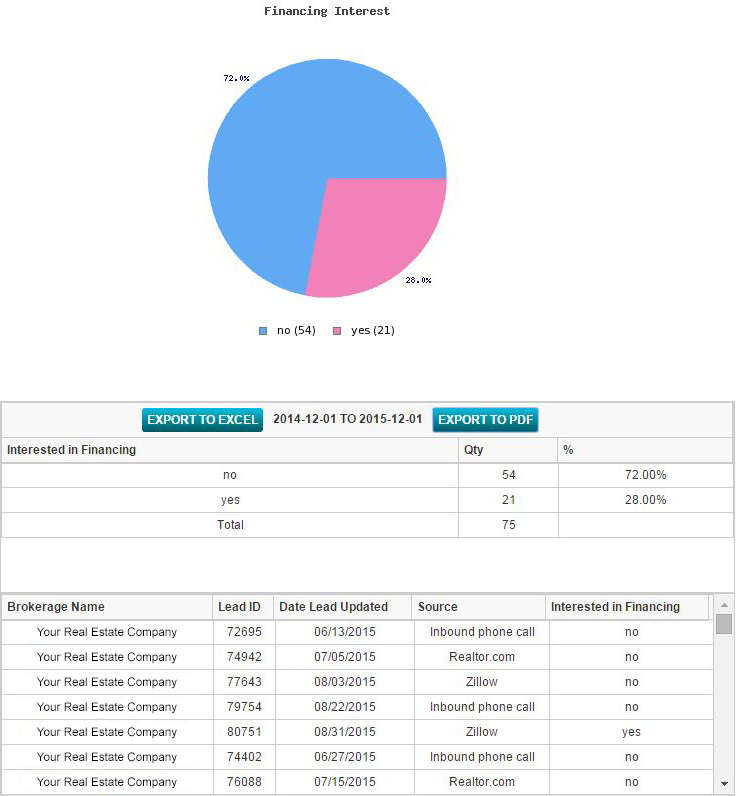Click the 06/27/2015 date cell
The height and width of the screenshot is (796, 736).
click(345, 757)
